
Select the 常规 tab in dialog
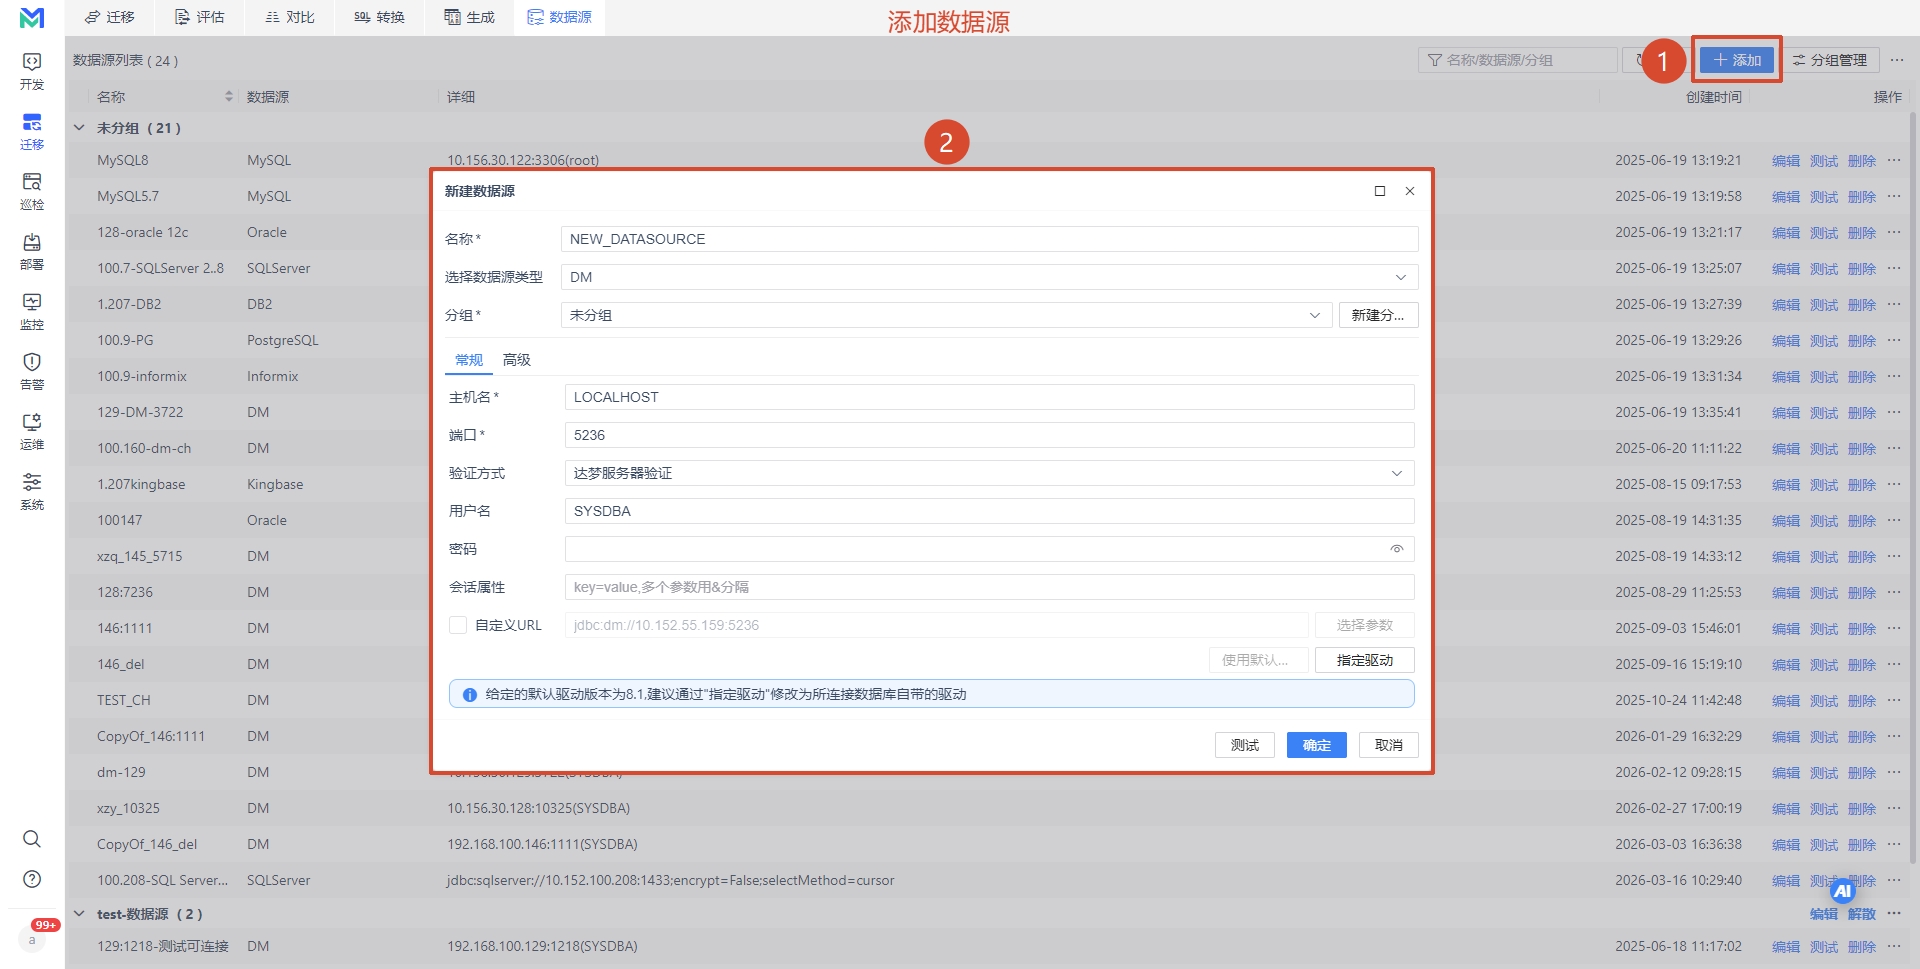[x=469, y=360]
